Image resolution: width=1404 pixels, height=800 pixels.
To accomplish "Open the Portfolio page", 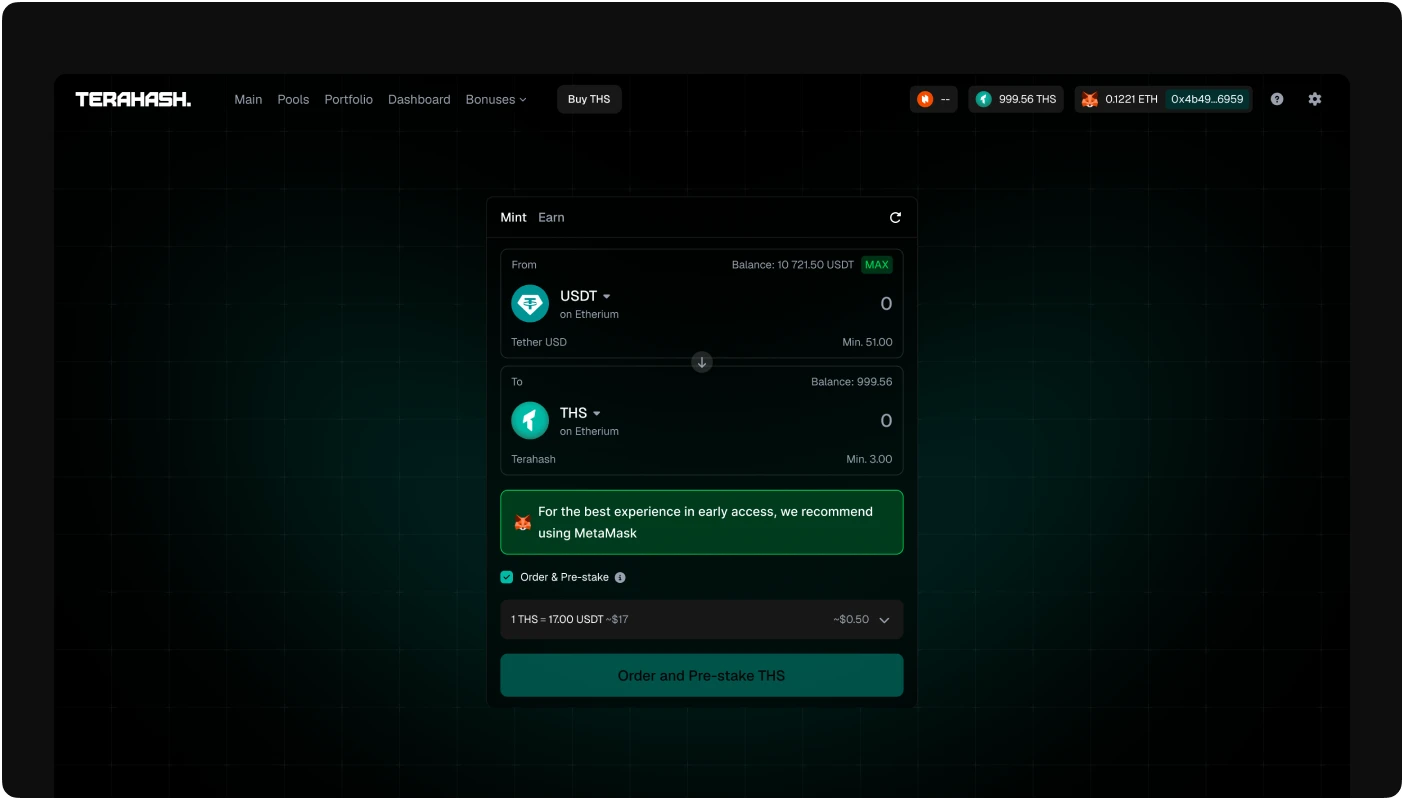I will pos(348,99).
